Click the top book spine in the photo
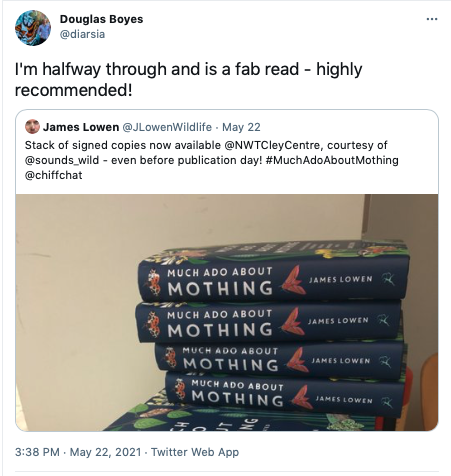The image size is (451, 476). pos(273,279)
